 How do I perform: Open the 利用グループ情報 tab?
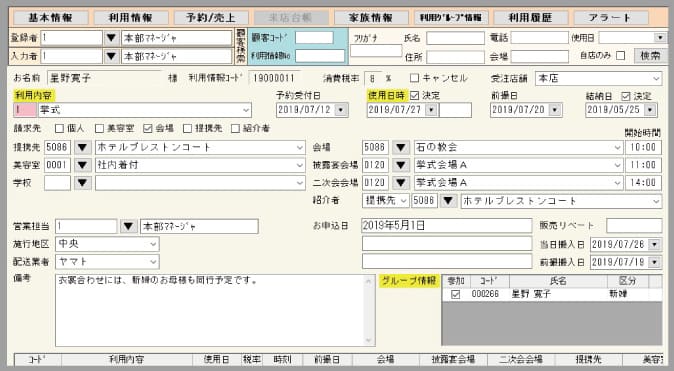pos(450,18)
